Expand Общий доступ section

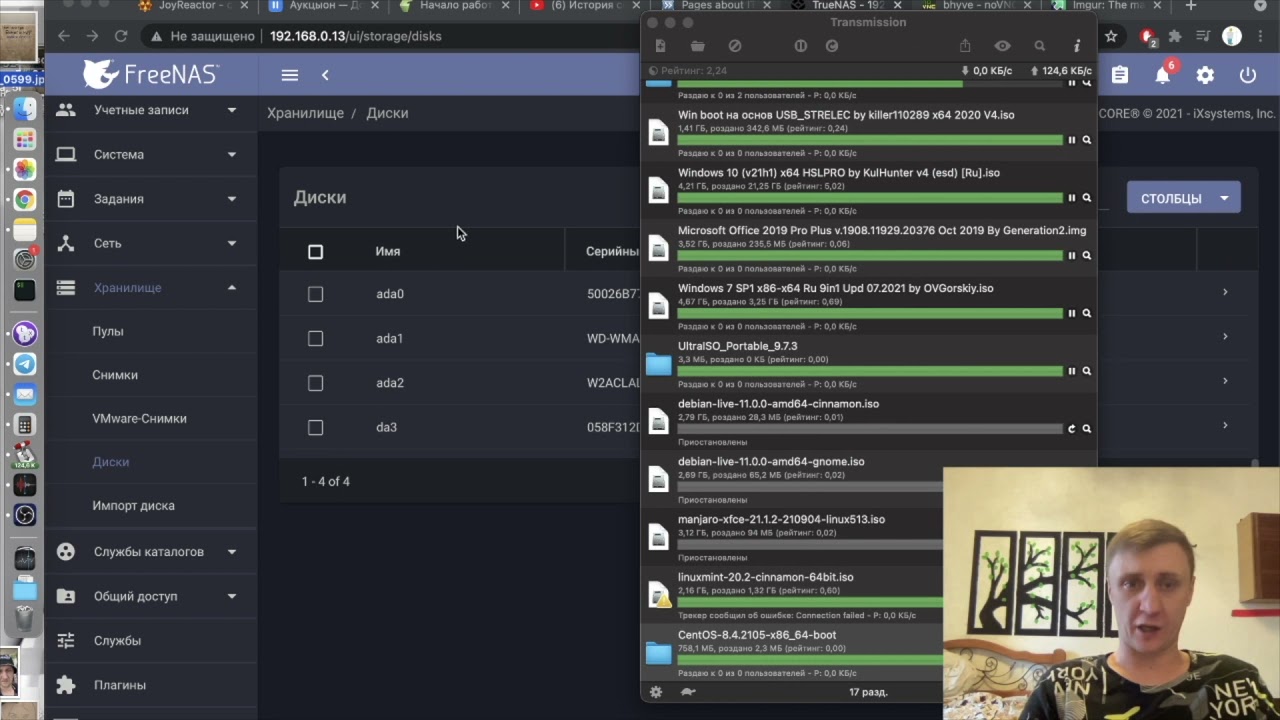click(150, 596)
